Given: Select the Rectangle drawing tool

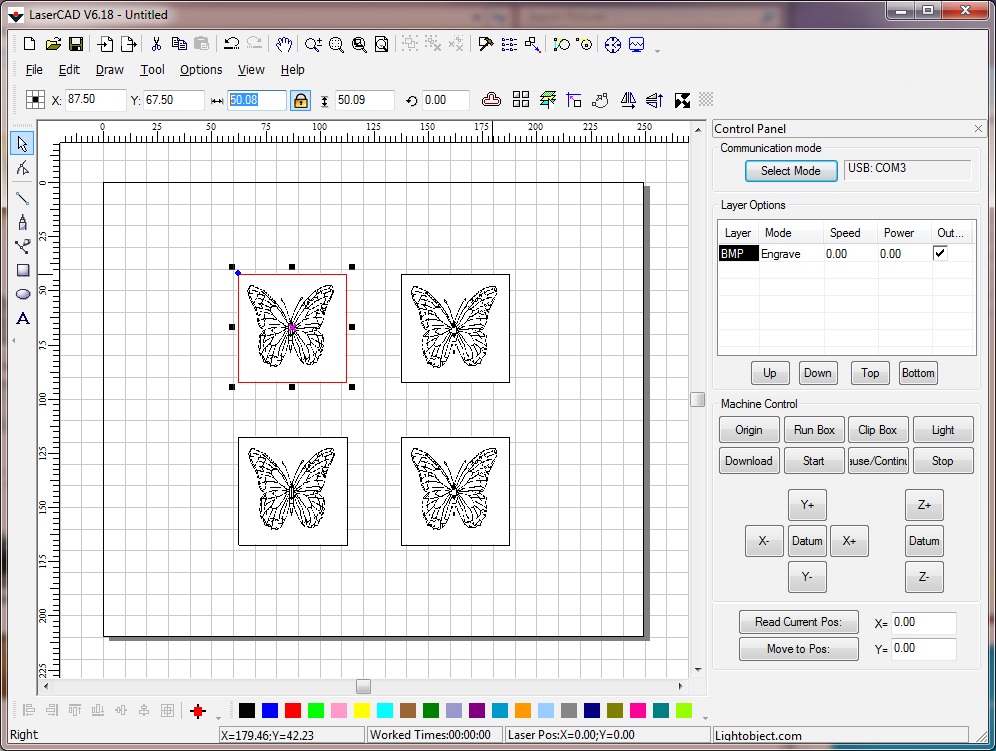Looking at the screenshot, I should pyautogui.click(x=23, y=270).
